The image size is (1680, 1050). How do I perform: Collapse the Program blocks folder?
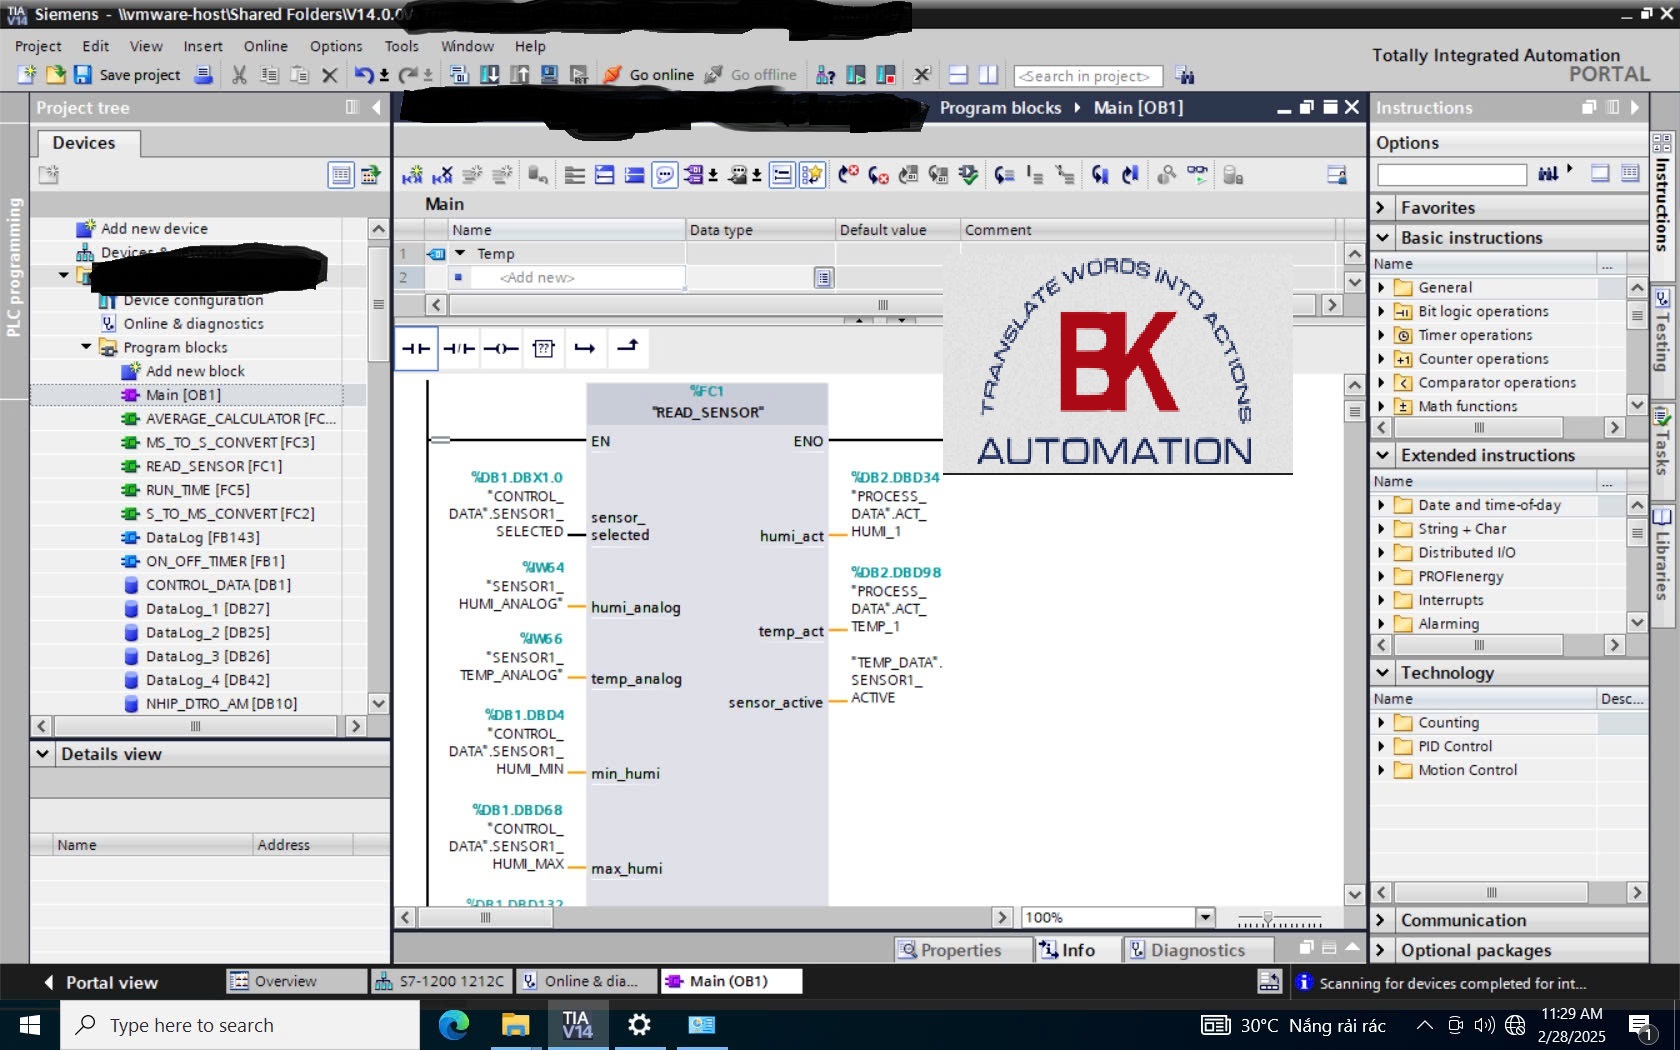click(86, 347)
